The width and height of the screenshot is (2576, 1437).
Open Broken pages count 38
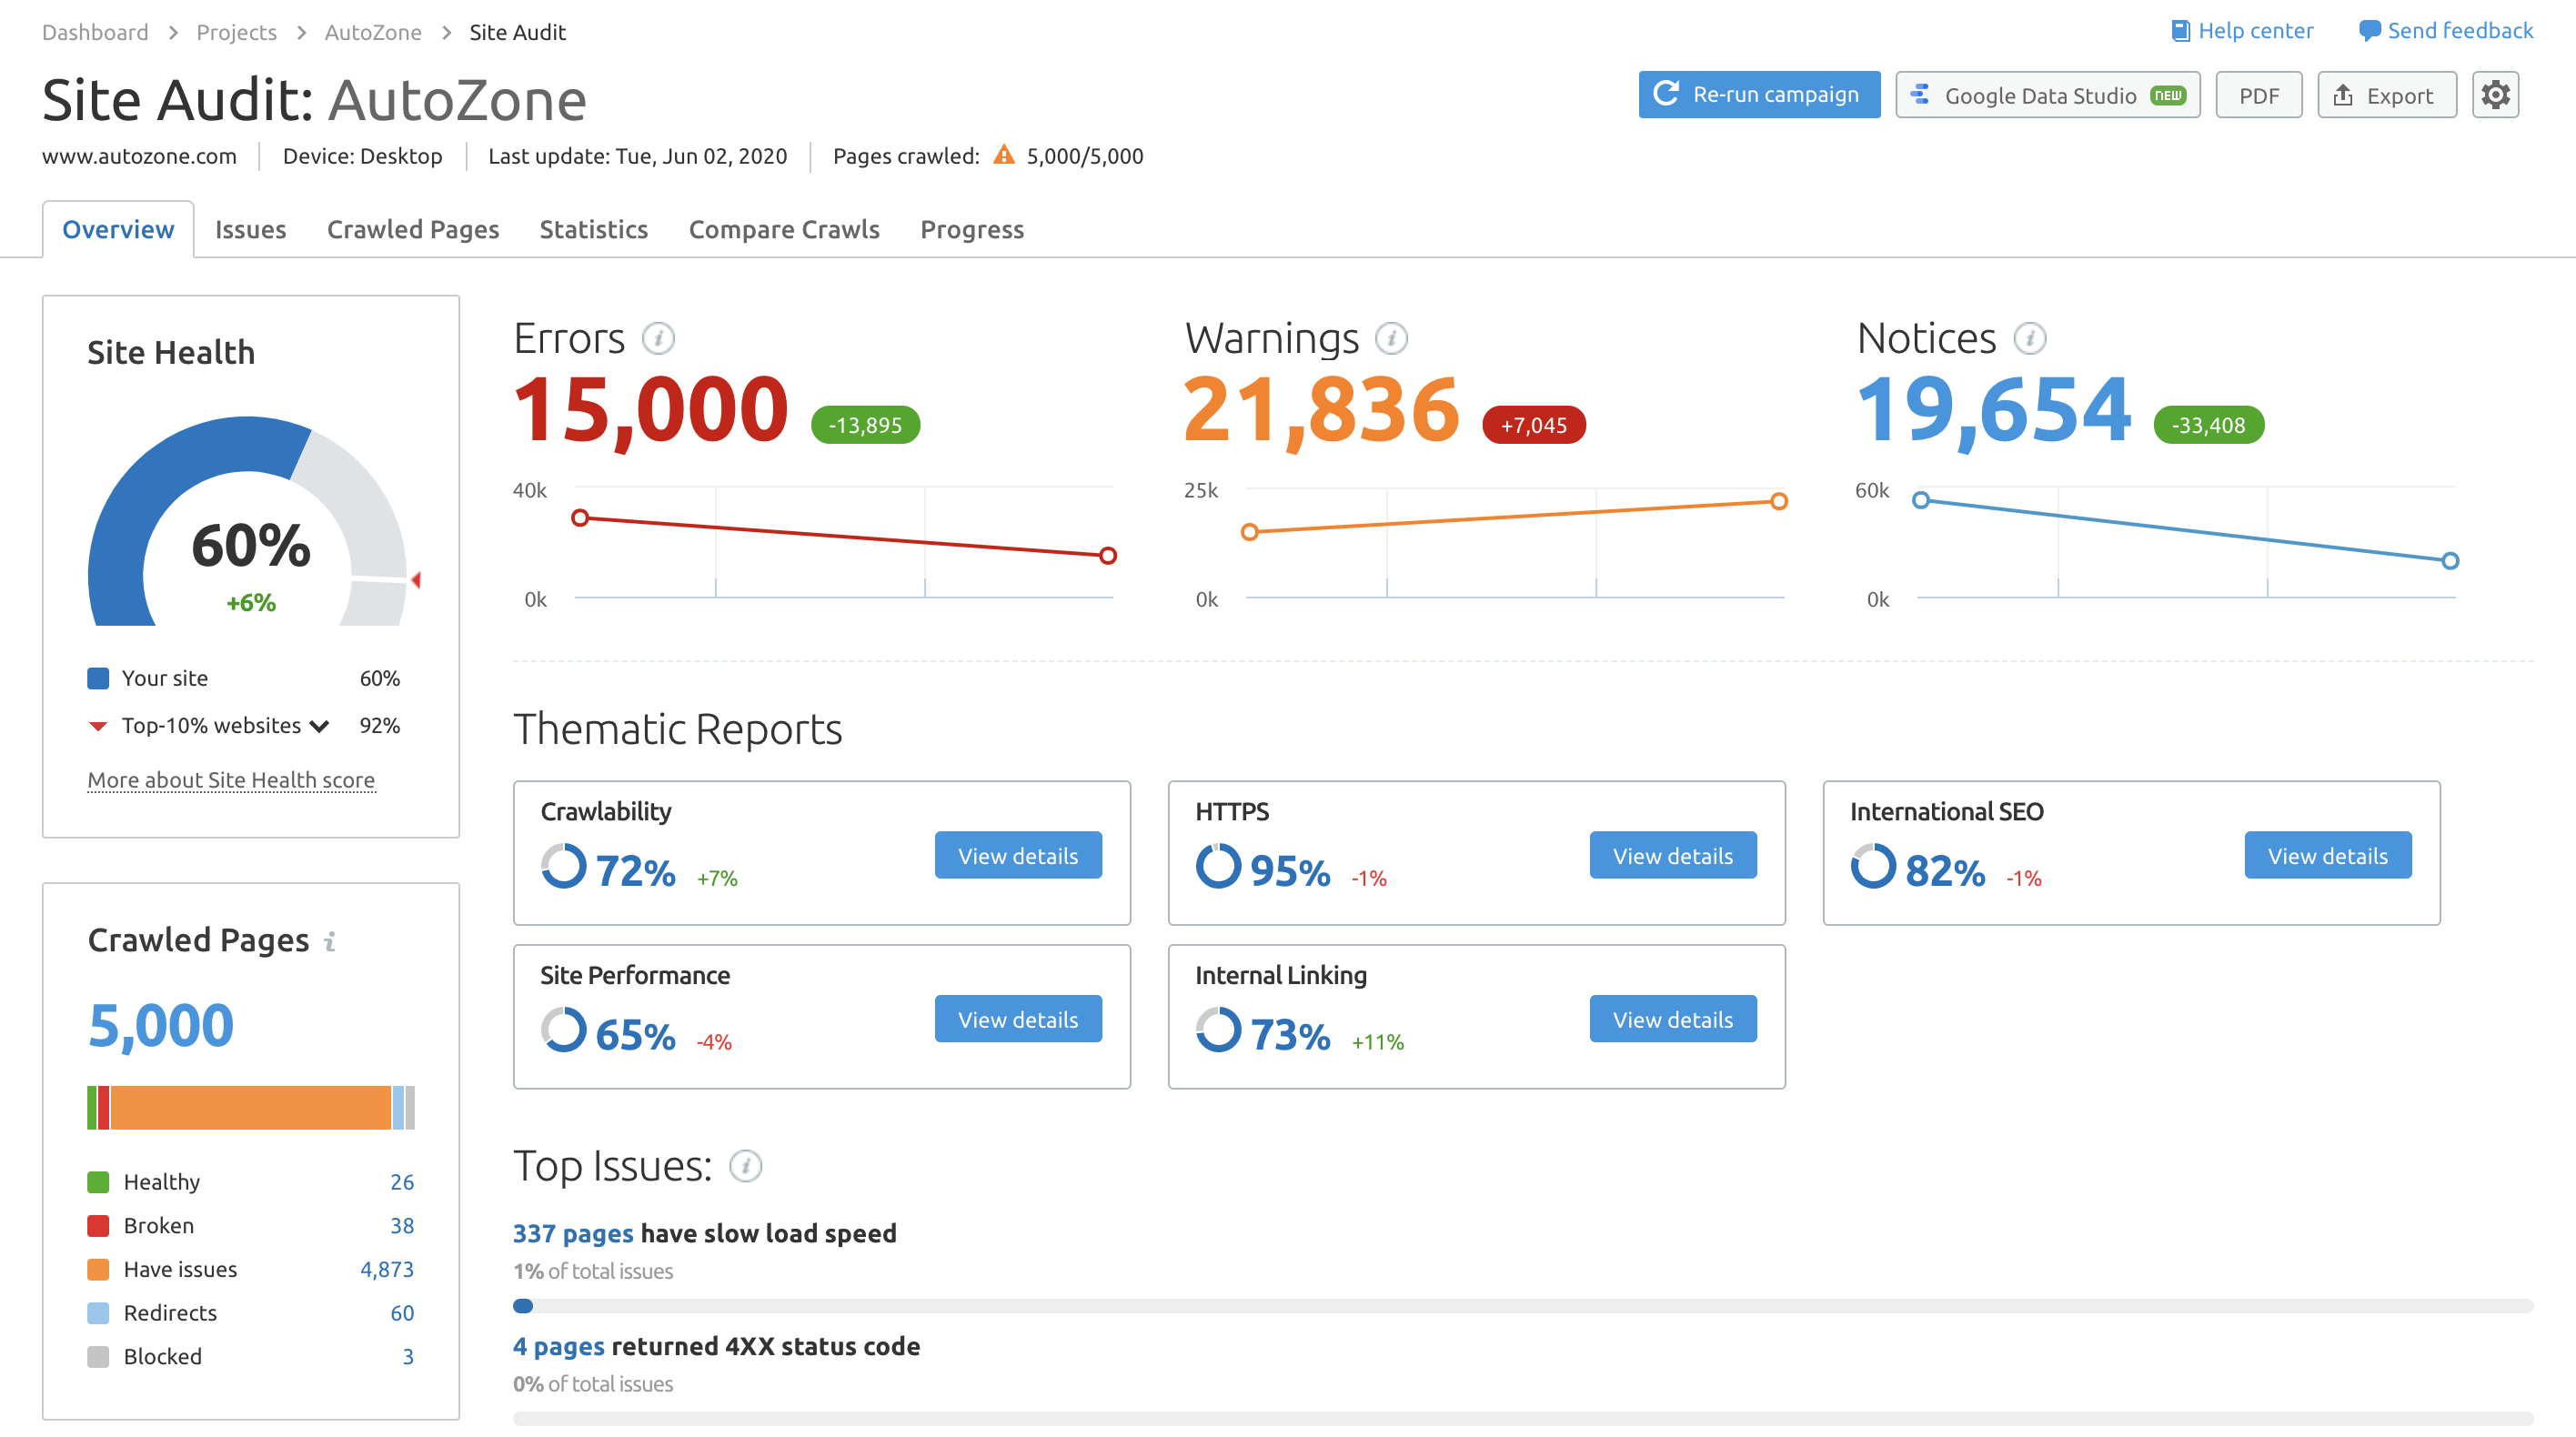[x=402, y=1226]
